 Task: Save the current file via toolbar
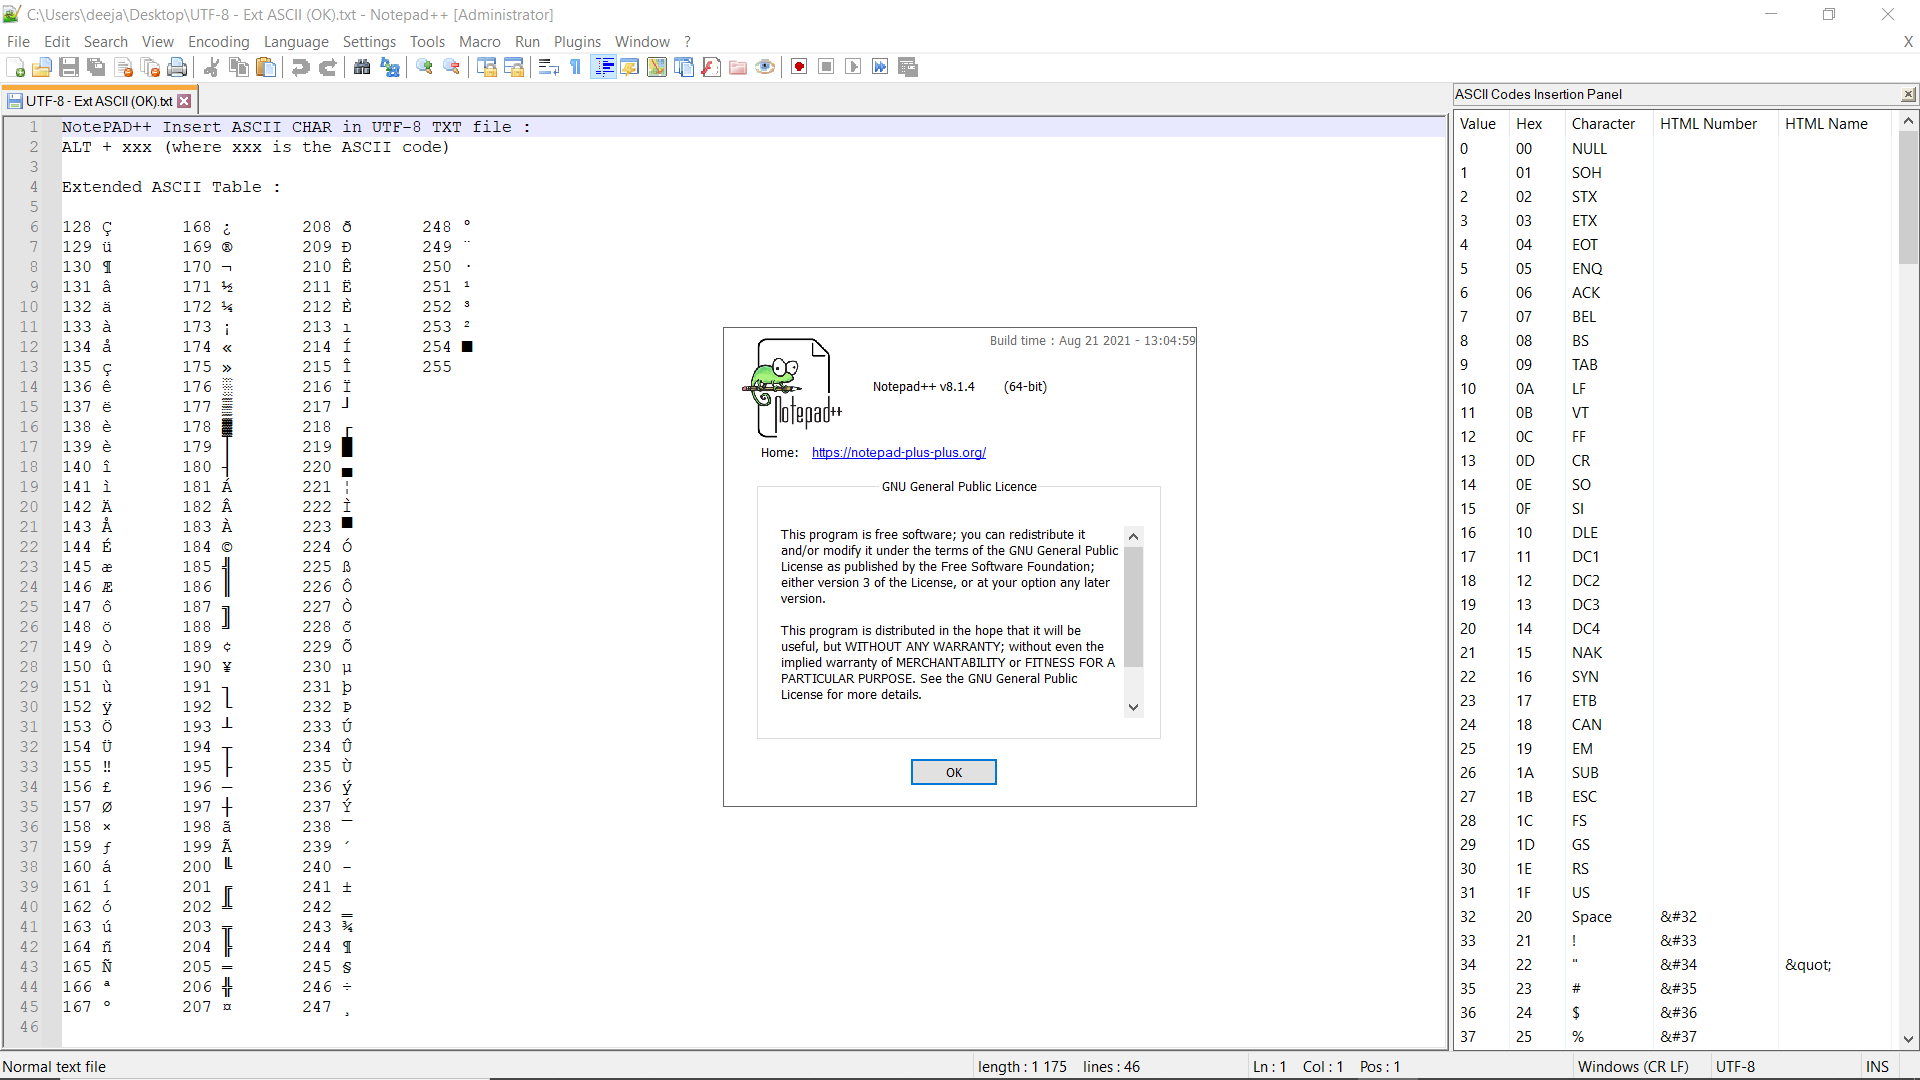[x=69, y=67]
